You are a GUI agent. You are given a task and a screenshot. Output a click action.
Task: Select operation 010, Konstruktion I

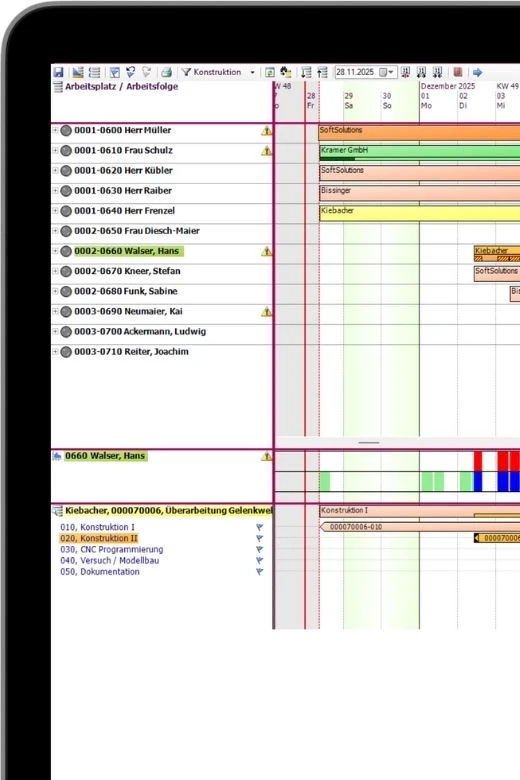pyautogui.click(x=98, y=527)
